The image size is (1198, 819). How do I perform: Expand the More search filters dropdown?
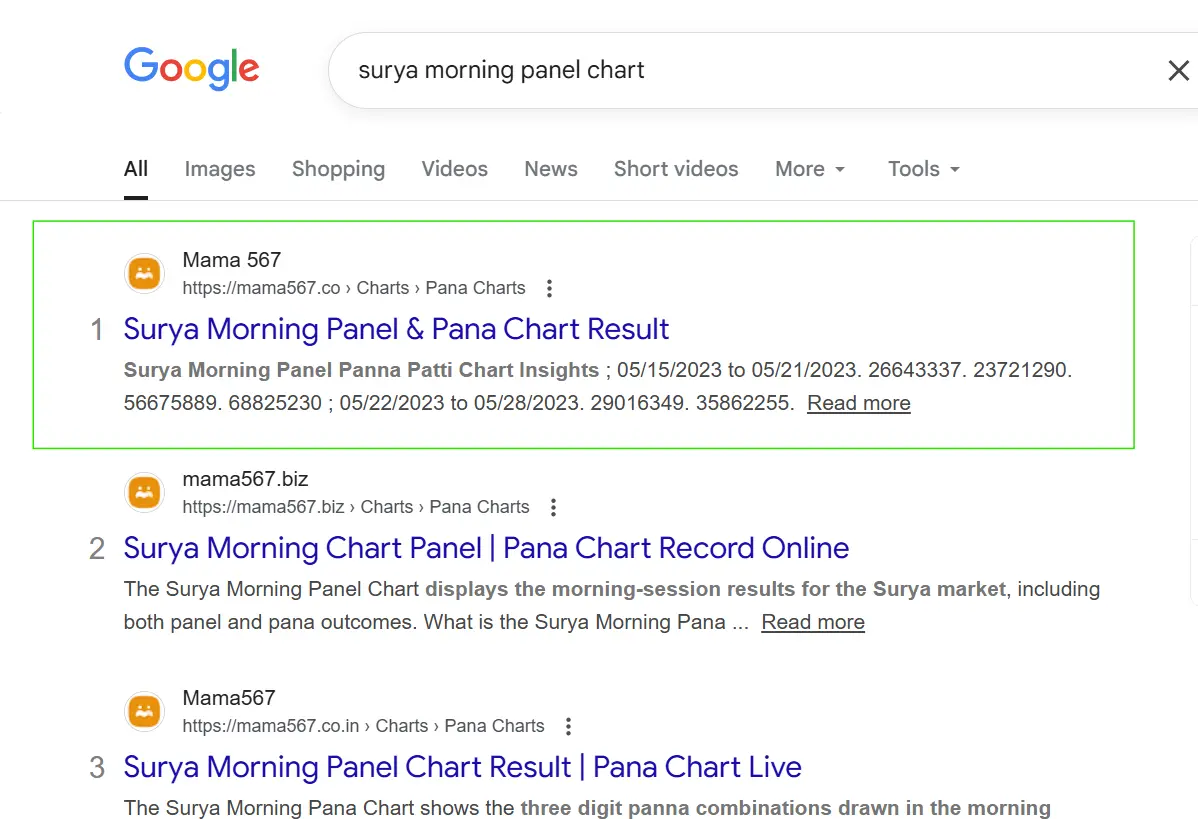click(810, 169)
